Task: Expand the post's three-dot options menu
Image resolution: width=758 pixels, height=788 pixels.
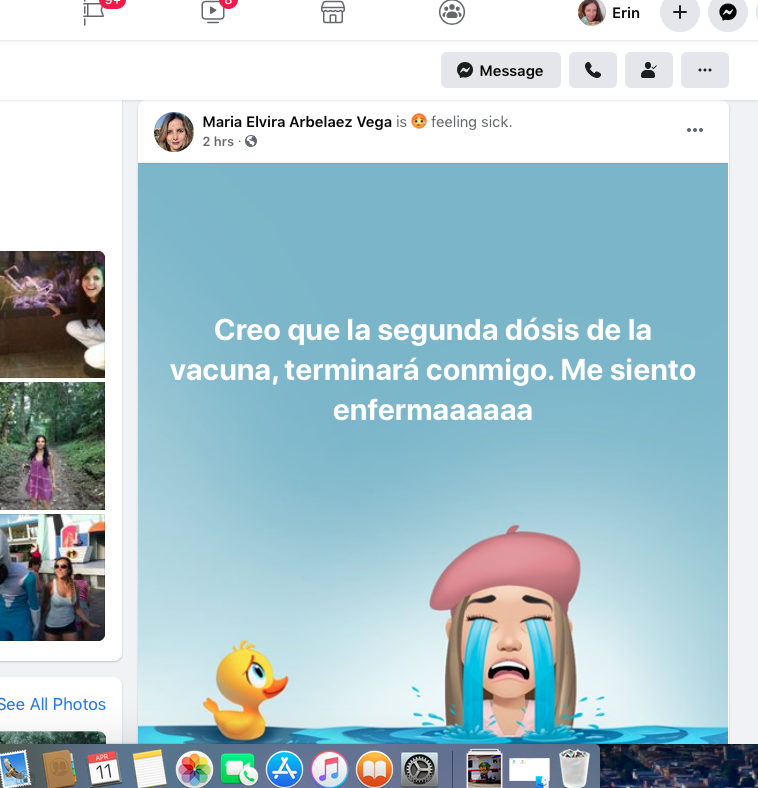Action: click(695, 130)
